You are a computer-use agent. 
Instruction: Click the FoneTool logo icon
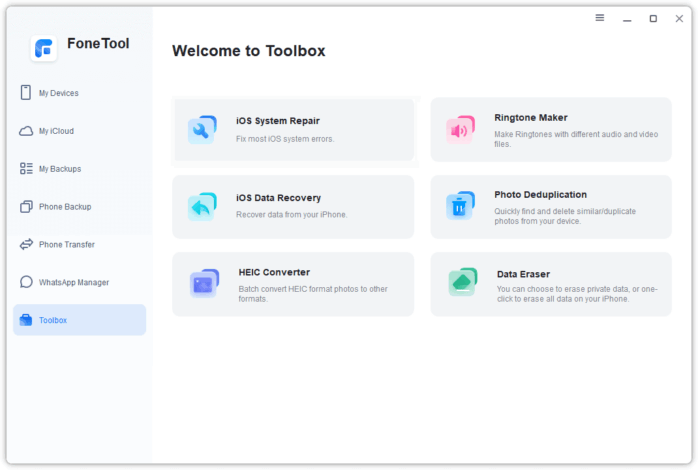44,48
